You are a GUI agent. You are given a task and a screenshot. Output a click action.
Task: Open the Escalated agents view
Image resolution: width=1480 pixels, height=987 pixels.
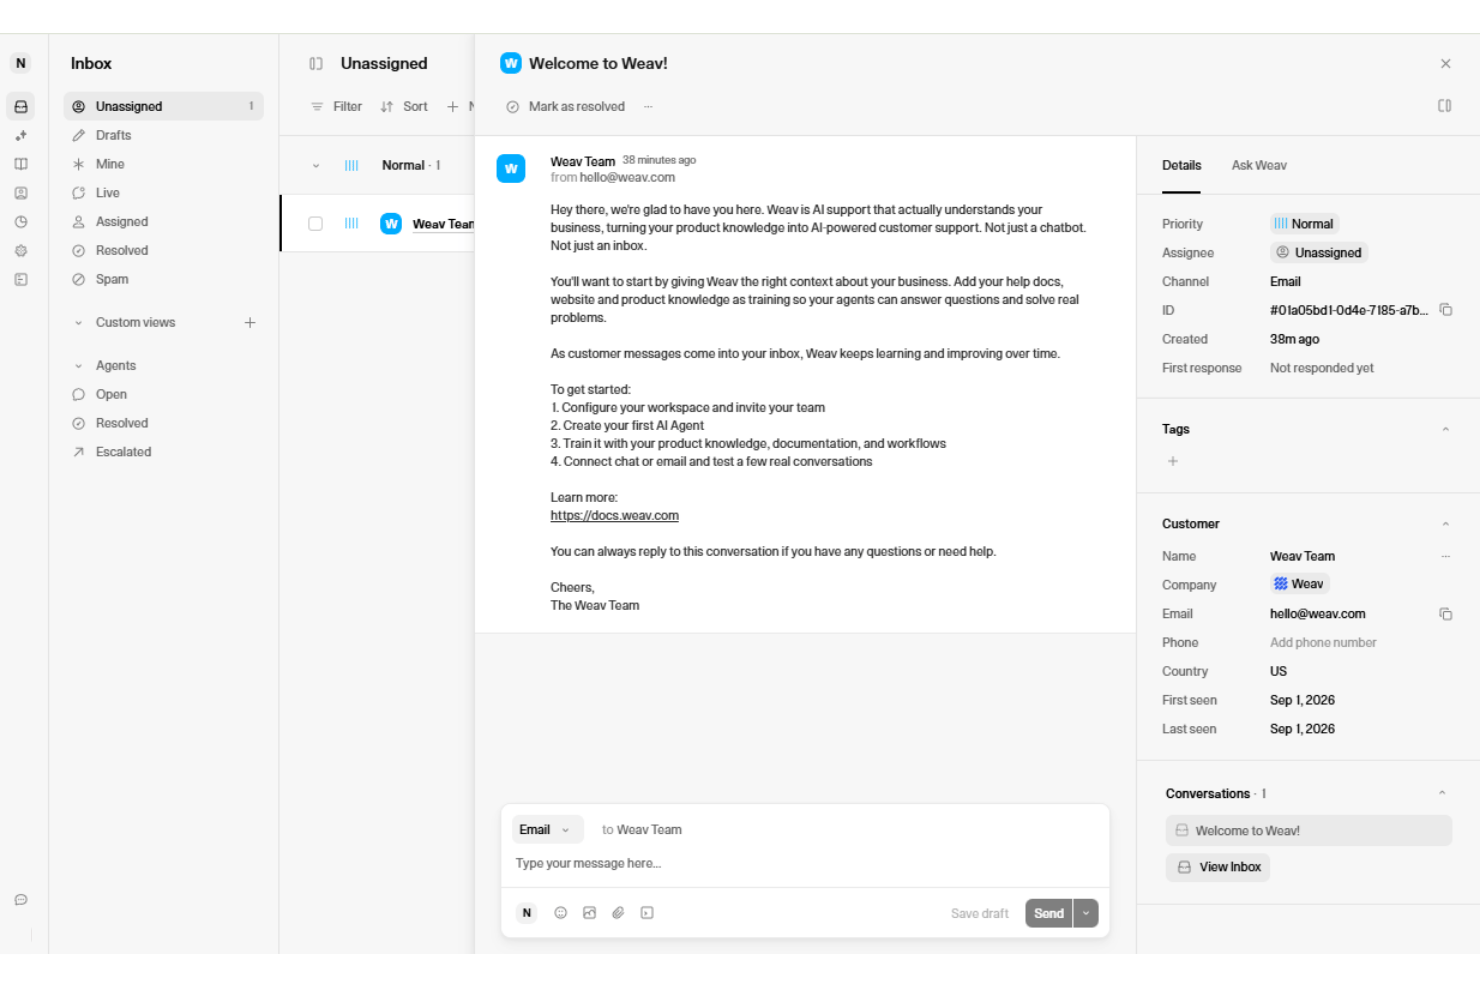pyautogui.click(x=164, y=452)
